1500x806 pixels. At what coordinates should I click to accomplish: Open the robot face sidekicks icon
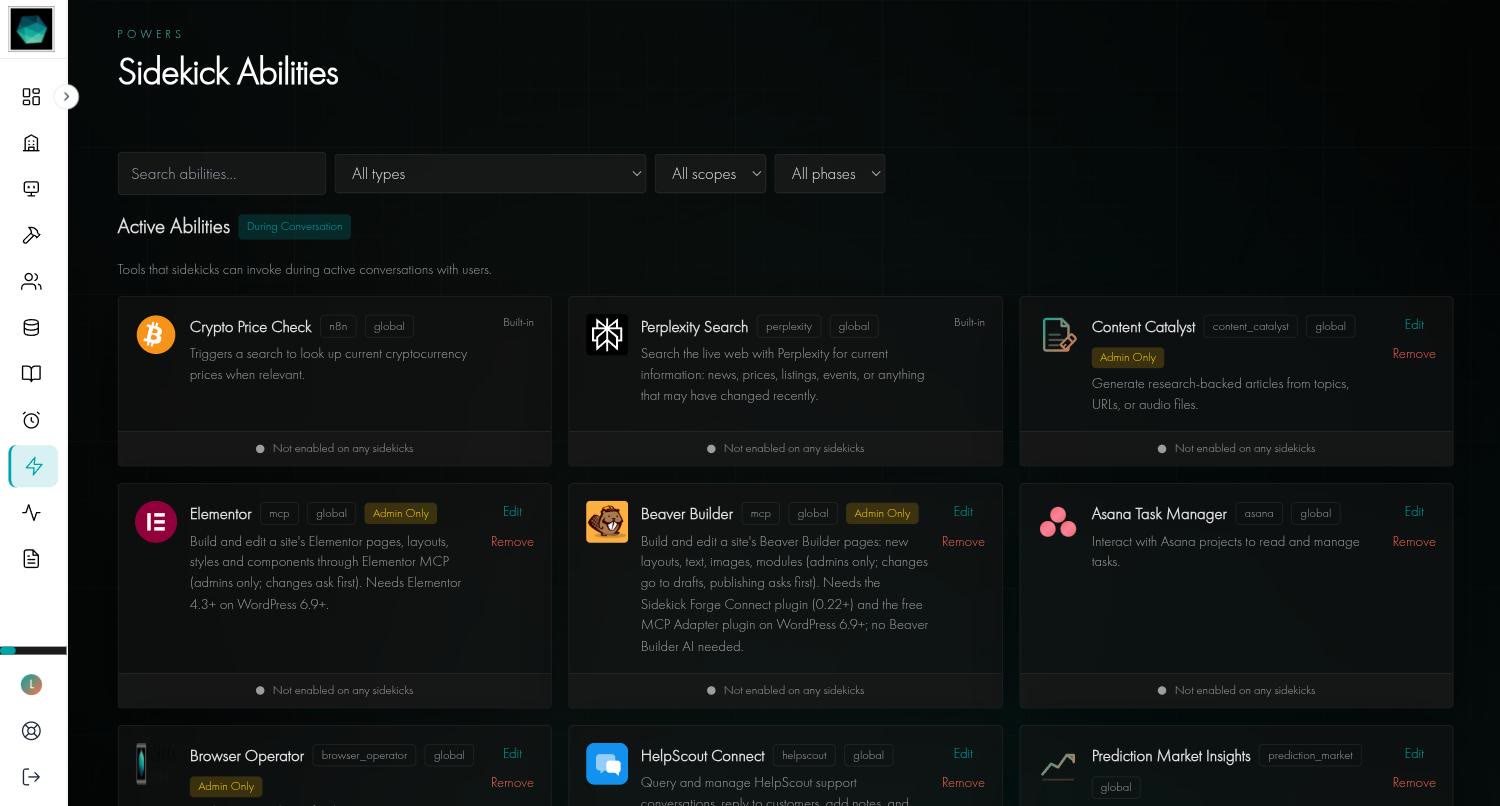pyautogui.click(x=31, y=189)
